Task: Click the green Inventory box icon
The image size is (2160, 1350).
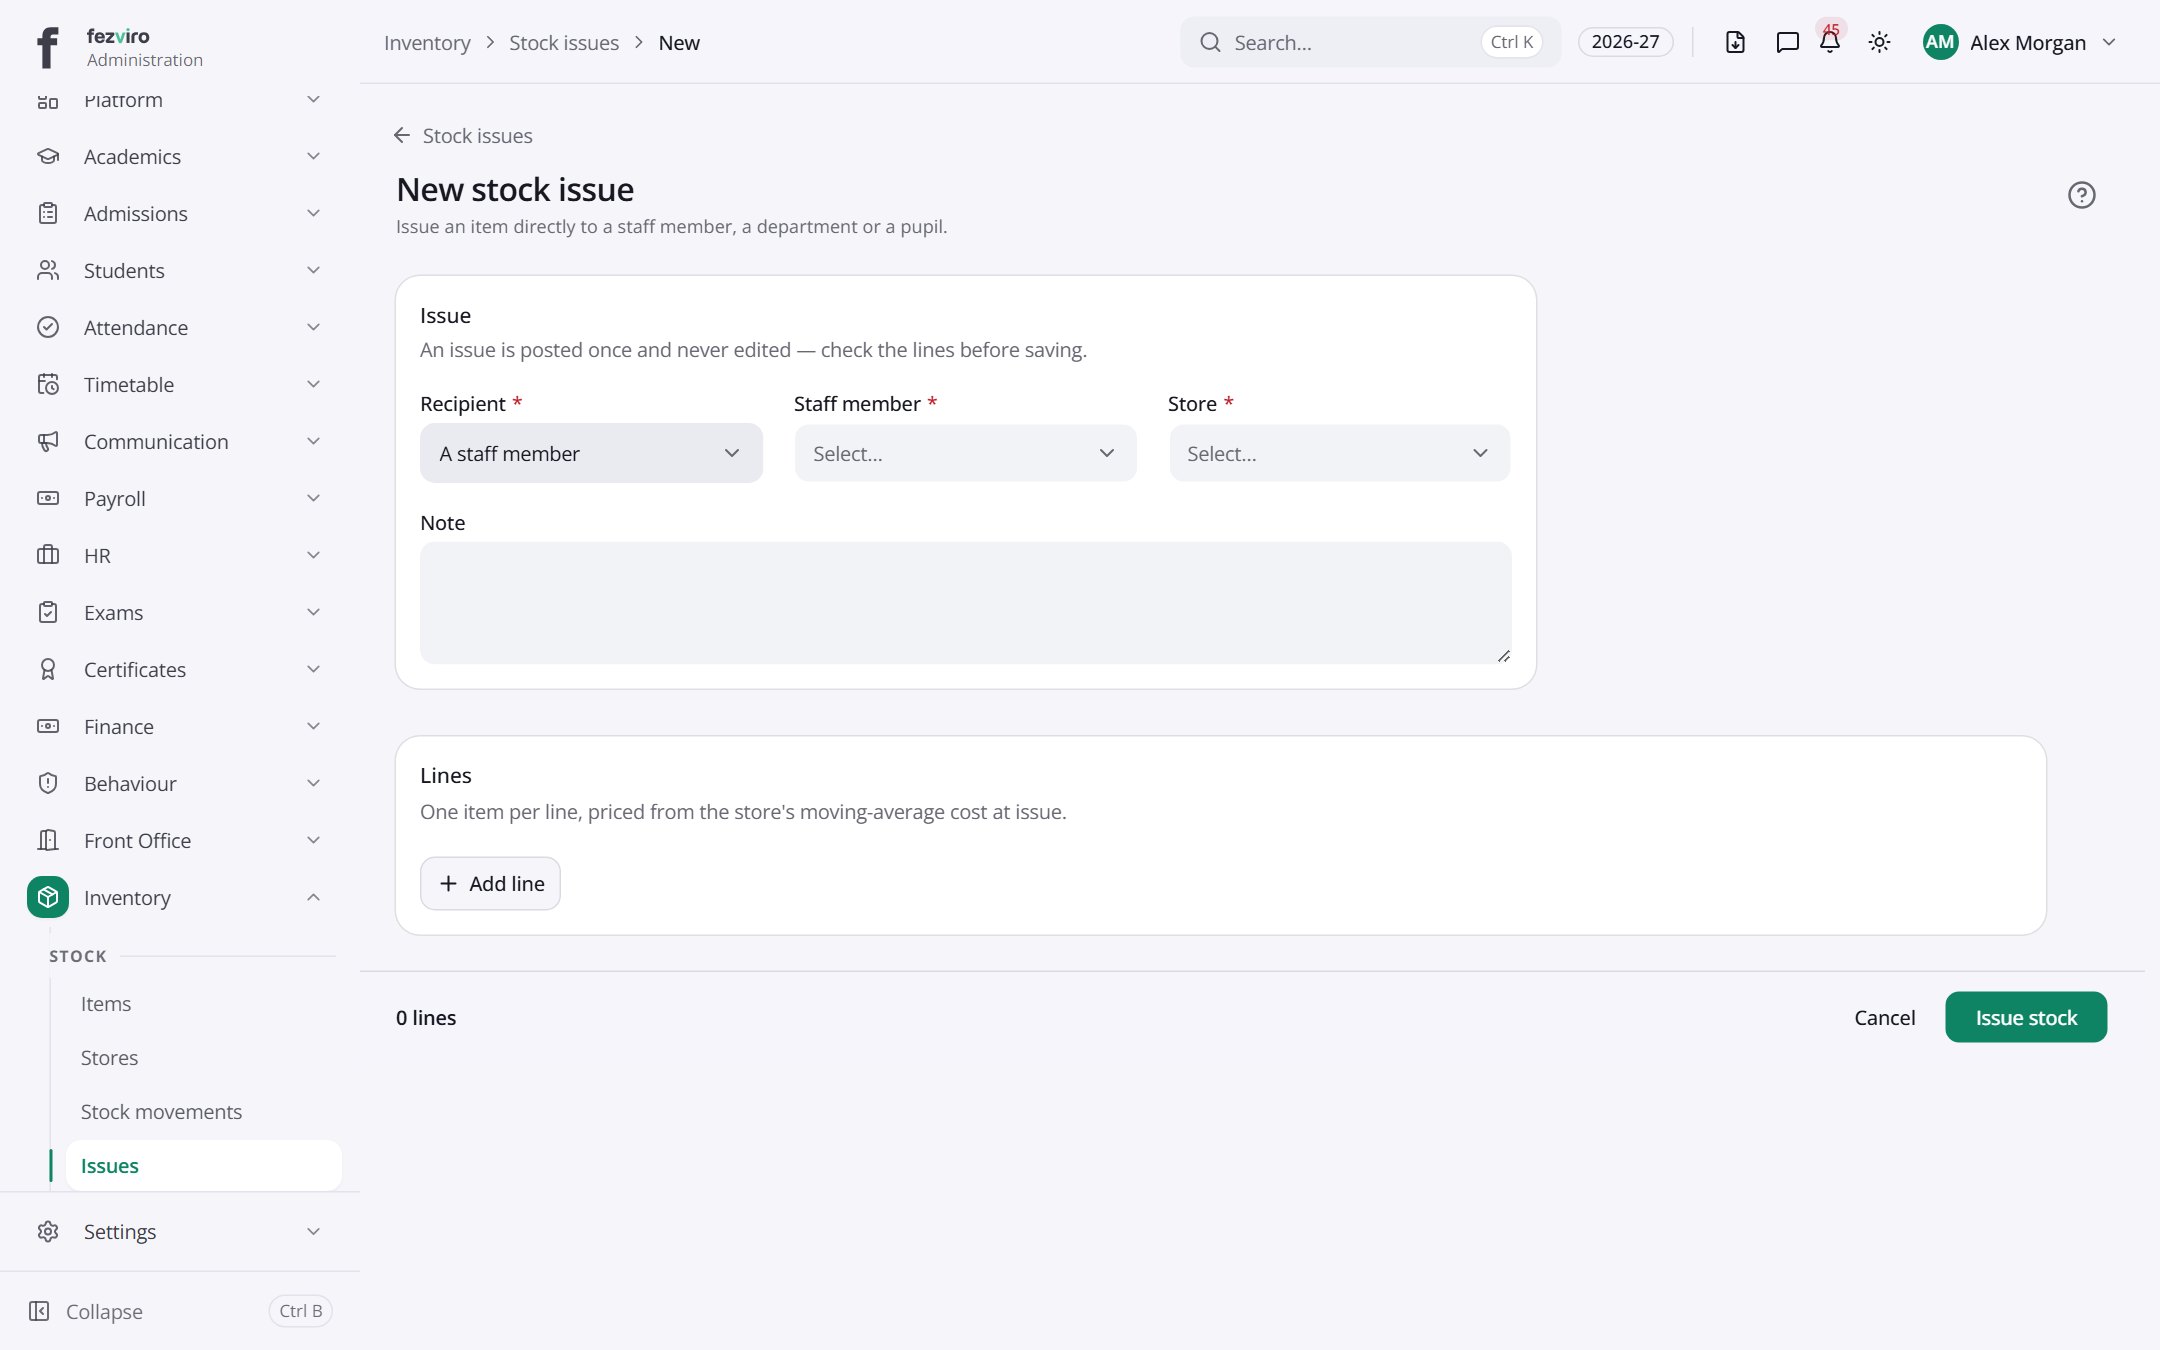Action: pos(48,897)
